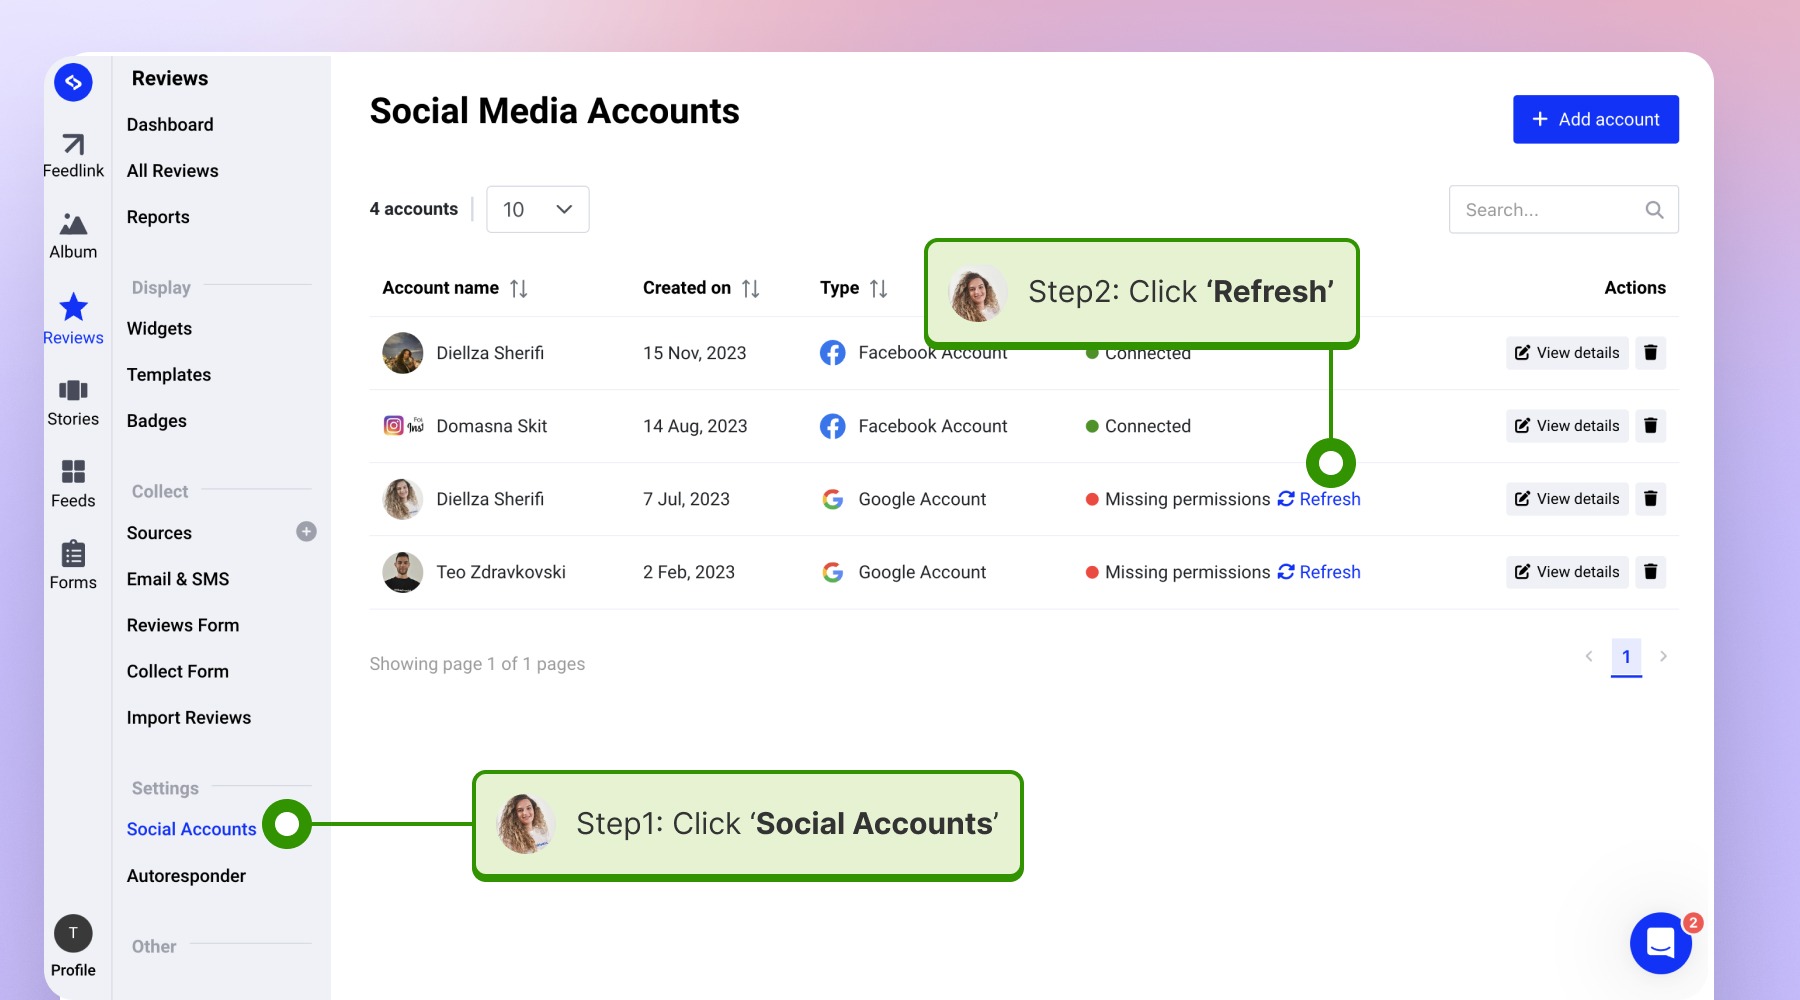Image resolution: width=1800 pixels, height=1000 pixels.
Task: Open Social Accounts settings
Action: pyautogui.click(x=192, y=829)
